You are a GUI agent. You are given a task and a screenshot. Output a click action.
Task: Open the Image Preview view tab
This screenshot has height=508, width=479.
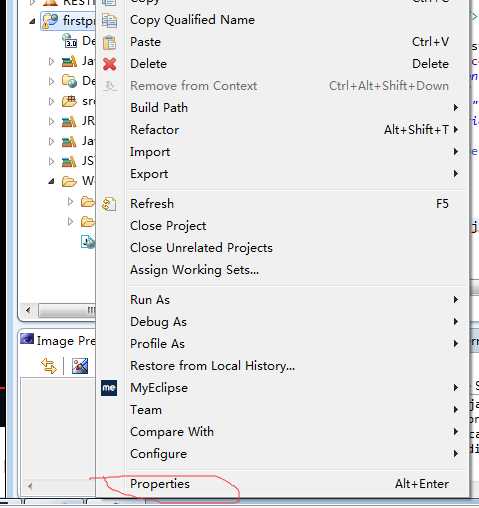point(57,341)
